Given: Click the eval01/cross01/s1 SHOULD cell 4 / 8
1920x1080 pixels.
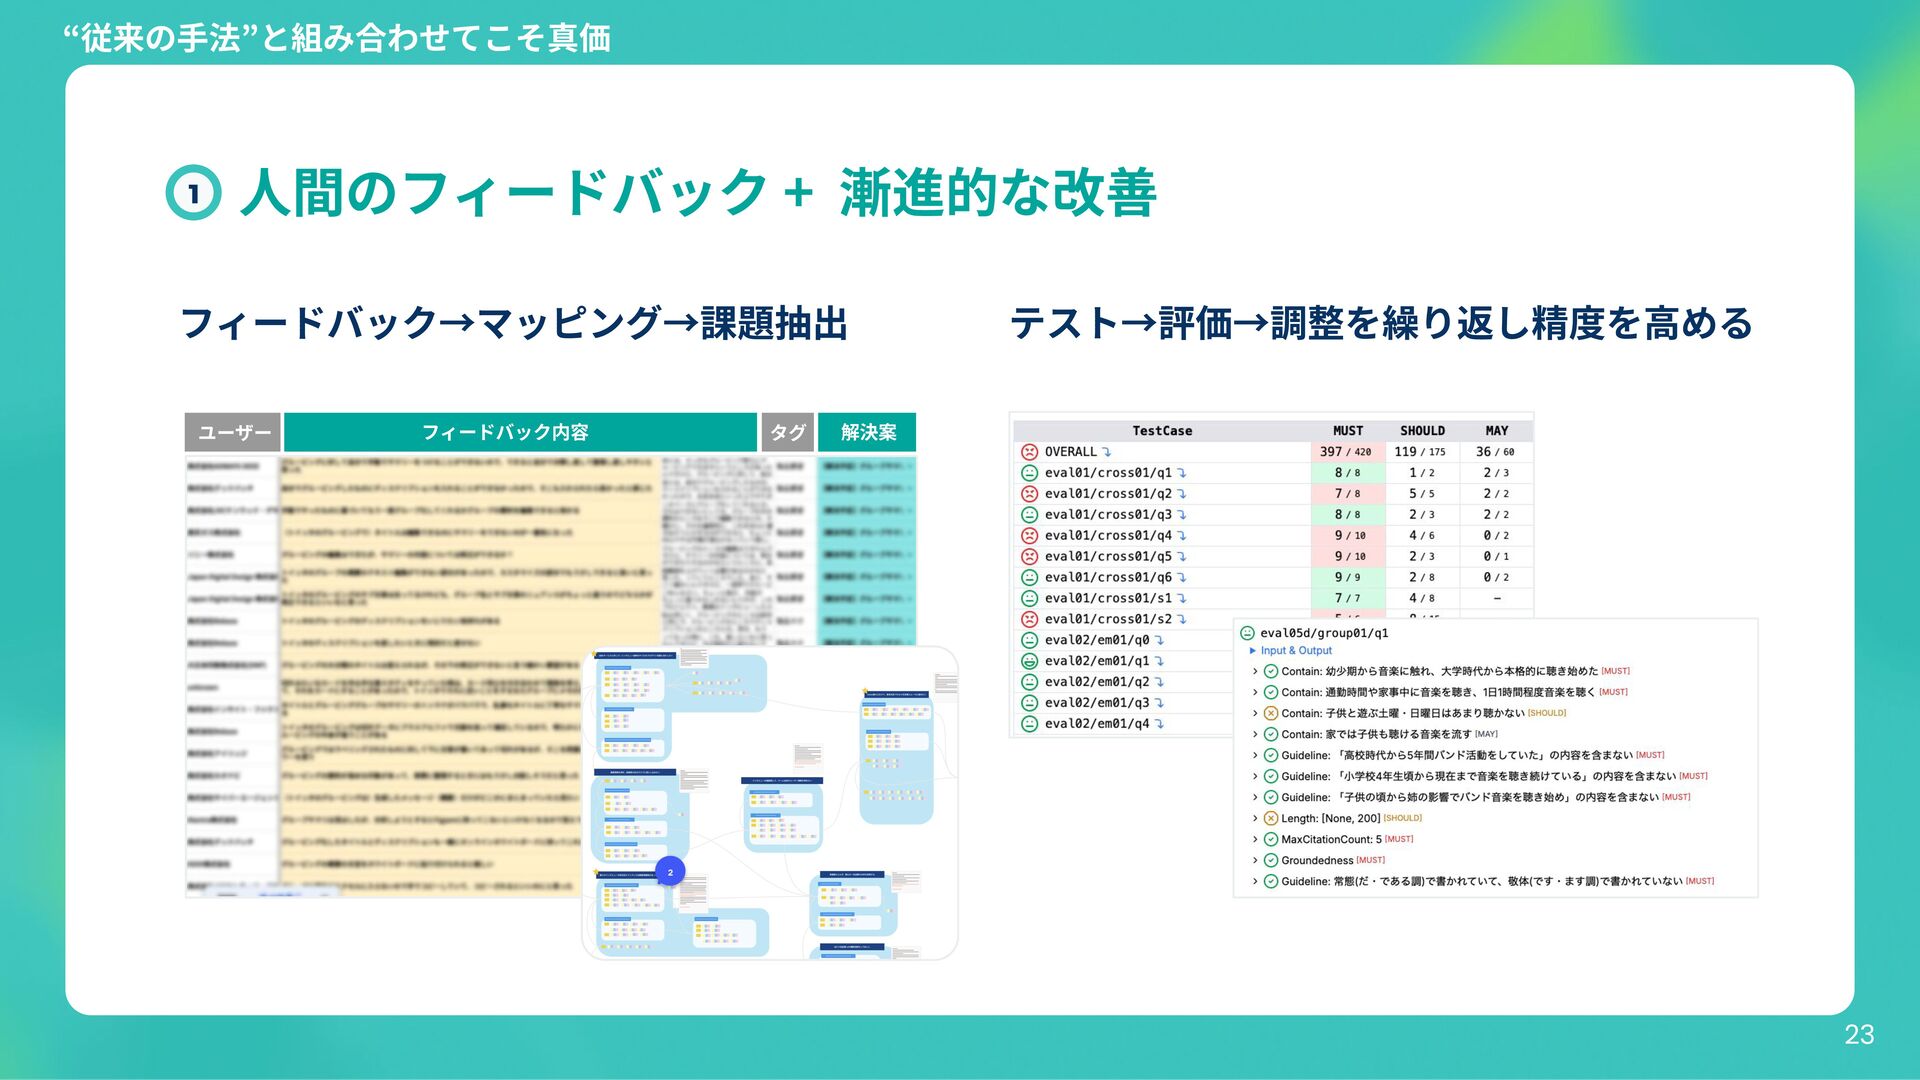Looking at the screenshot, I should point(1422,598).
